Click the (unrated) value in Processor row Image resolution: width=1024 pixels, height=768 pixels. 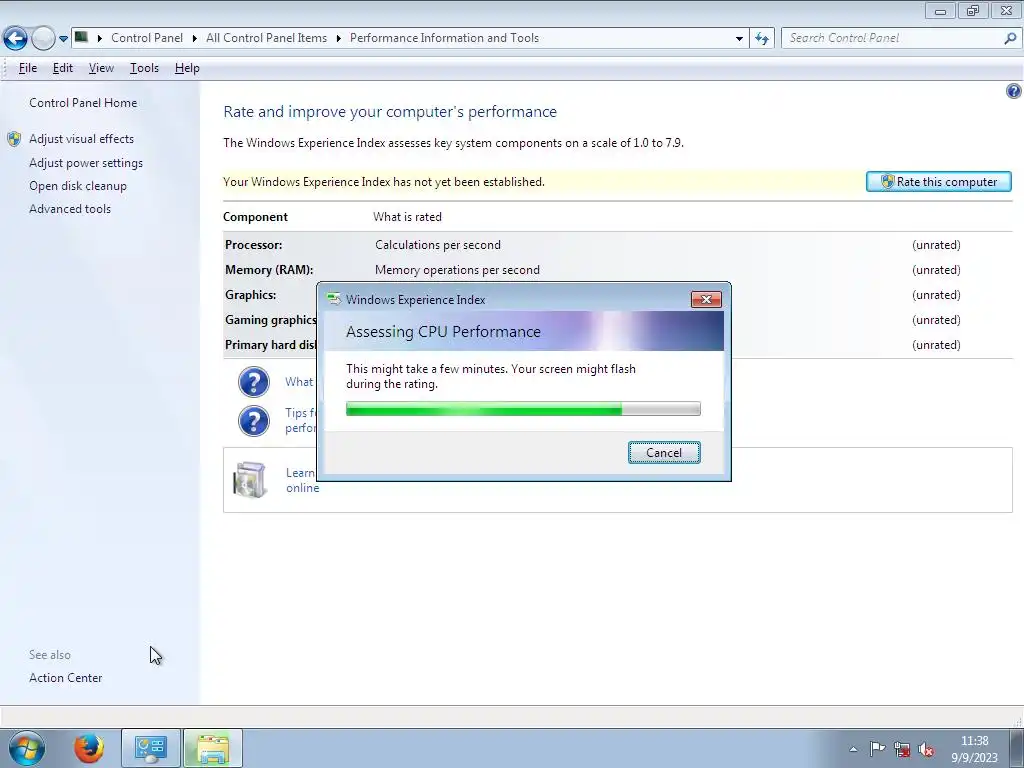(936, 245)
